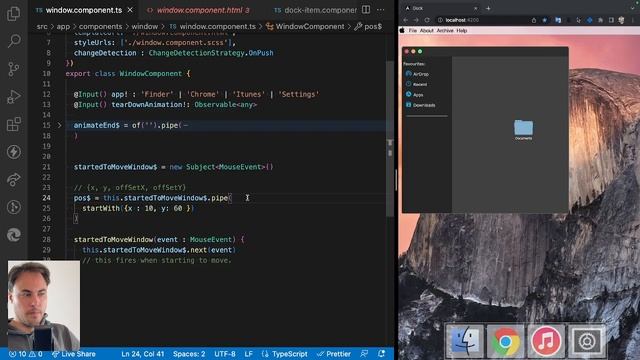Close the Dock browser tab
640x360 pixels.
(475, 8)
